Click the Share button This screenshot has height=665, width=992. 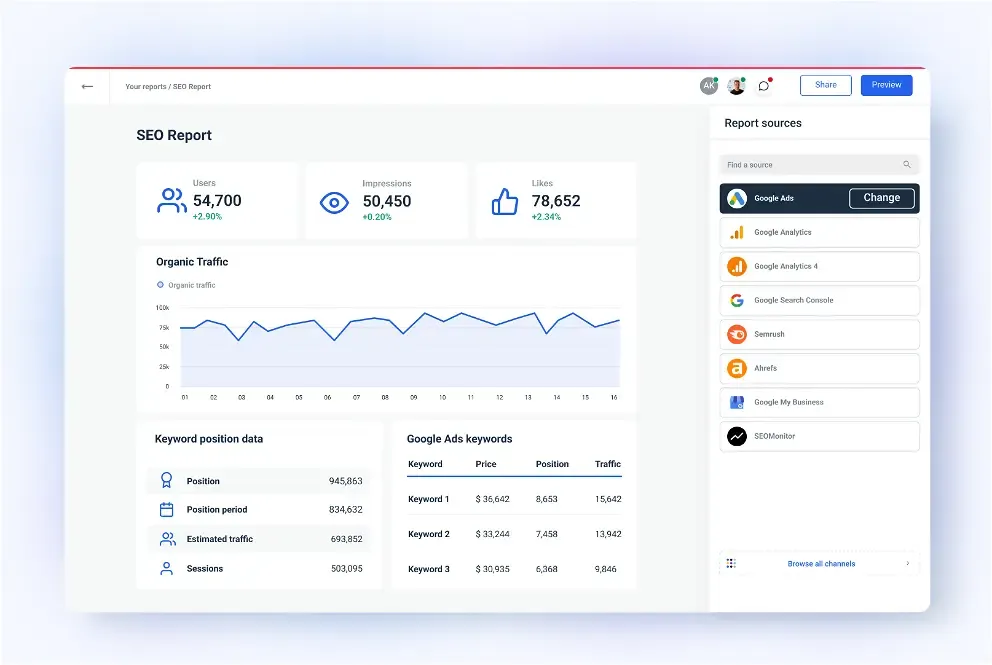coord(826,85)
